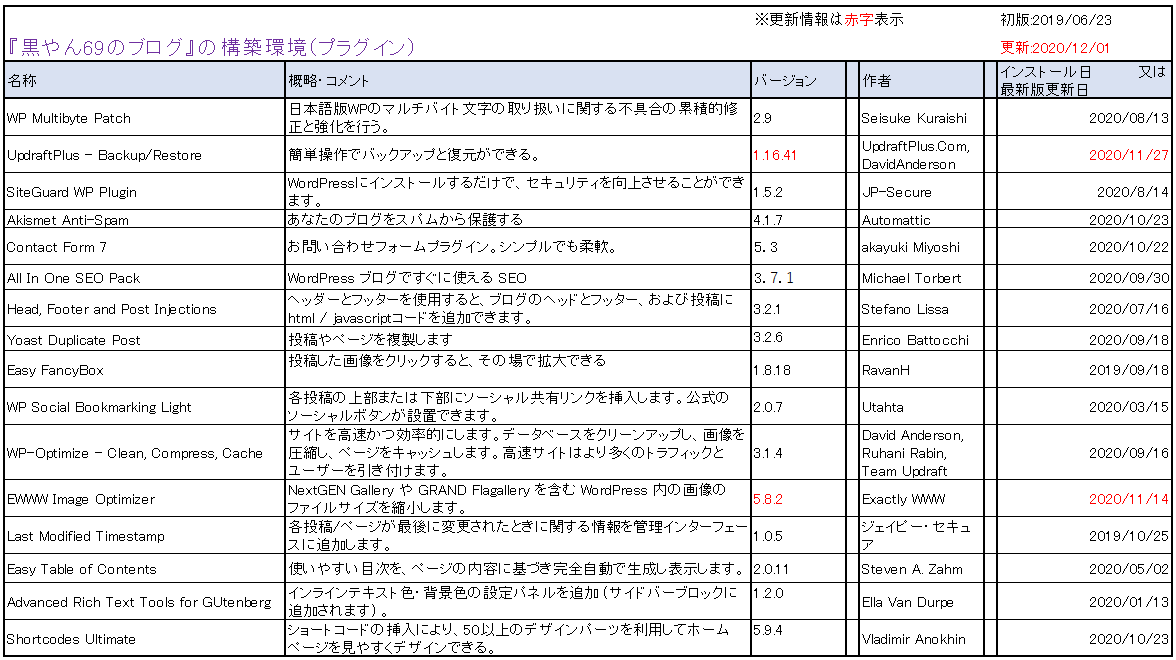Select the red version '1.16.41'
The height and width of the screenshot is (660, 1176).
tap(775, 155)
